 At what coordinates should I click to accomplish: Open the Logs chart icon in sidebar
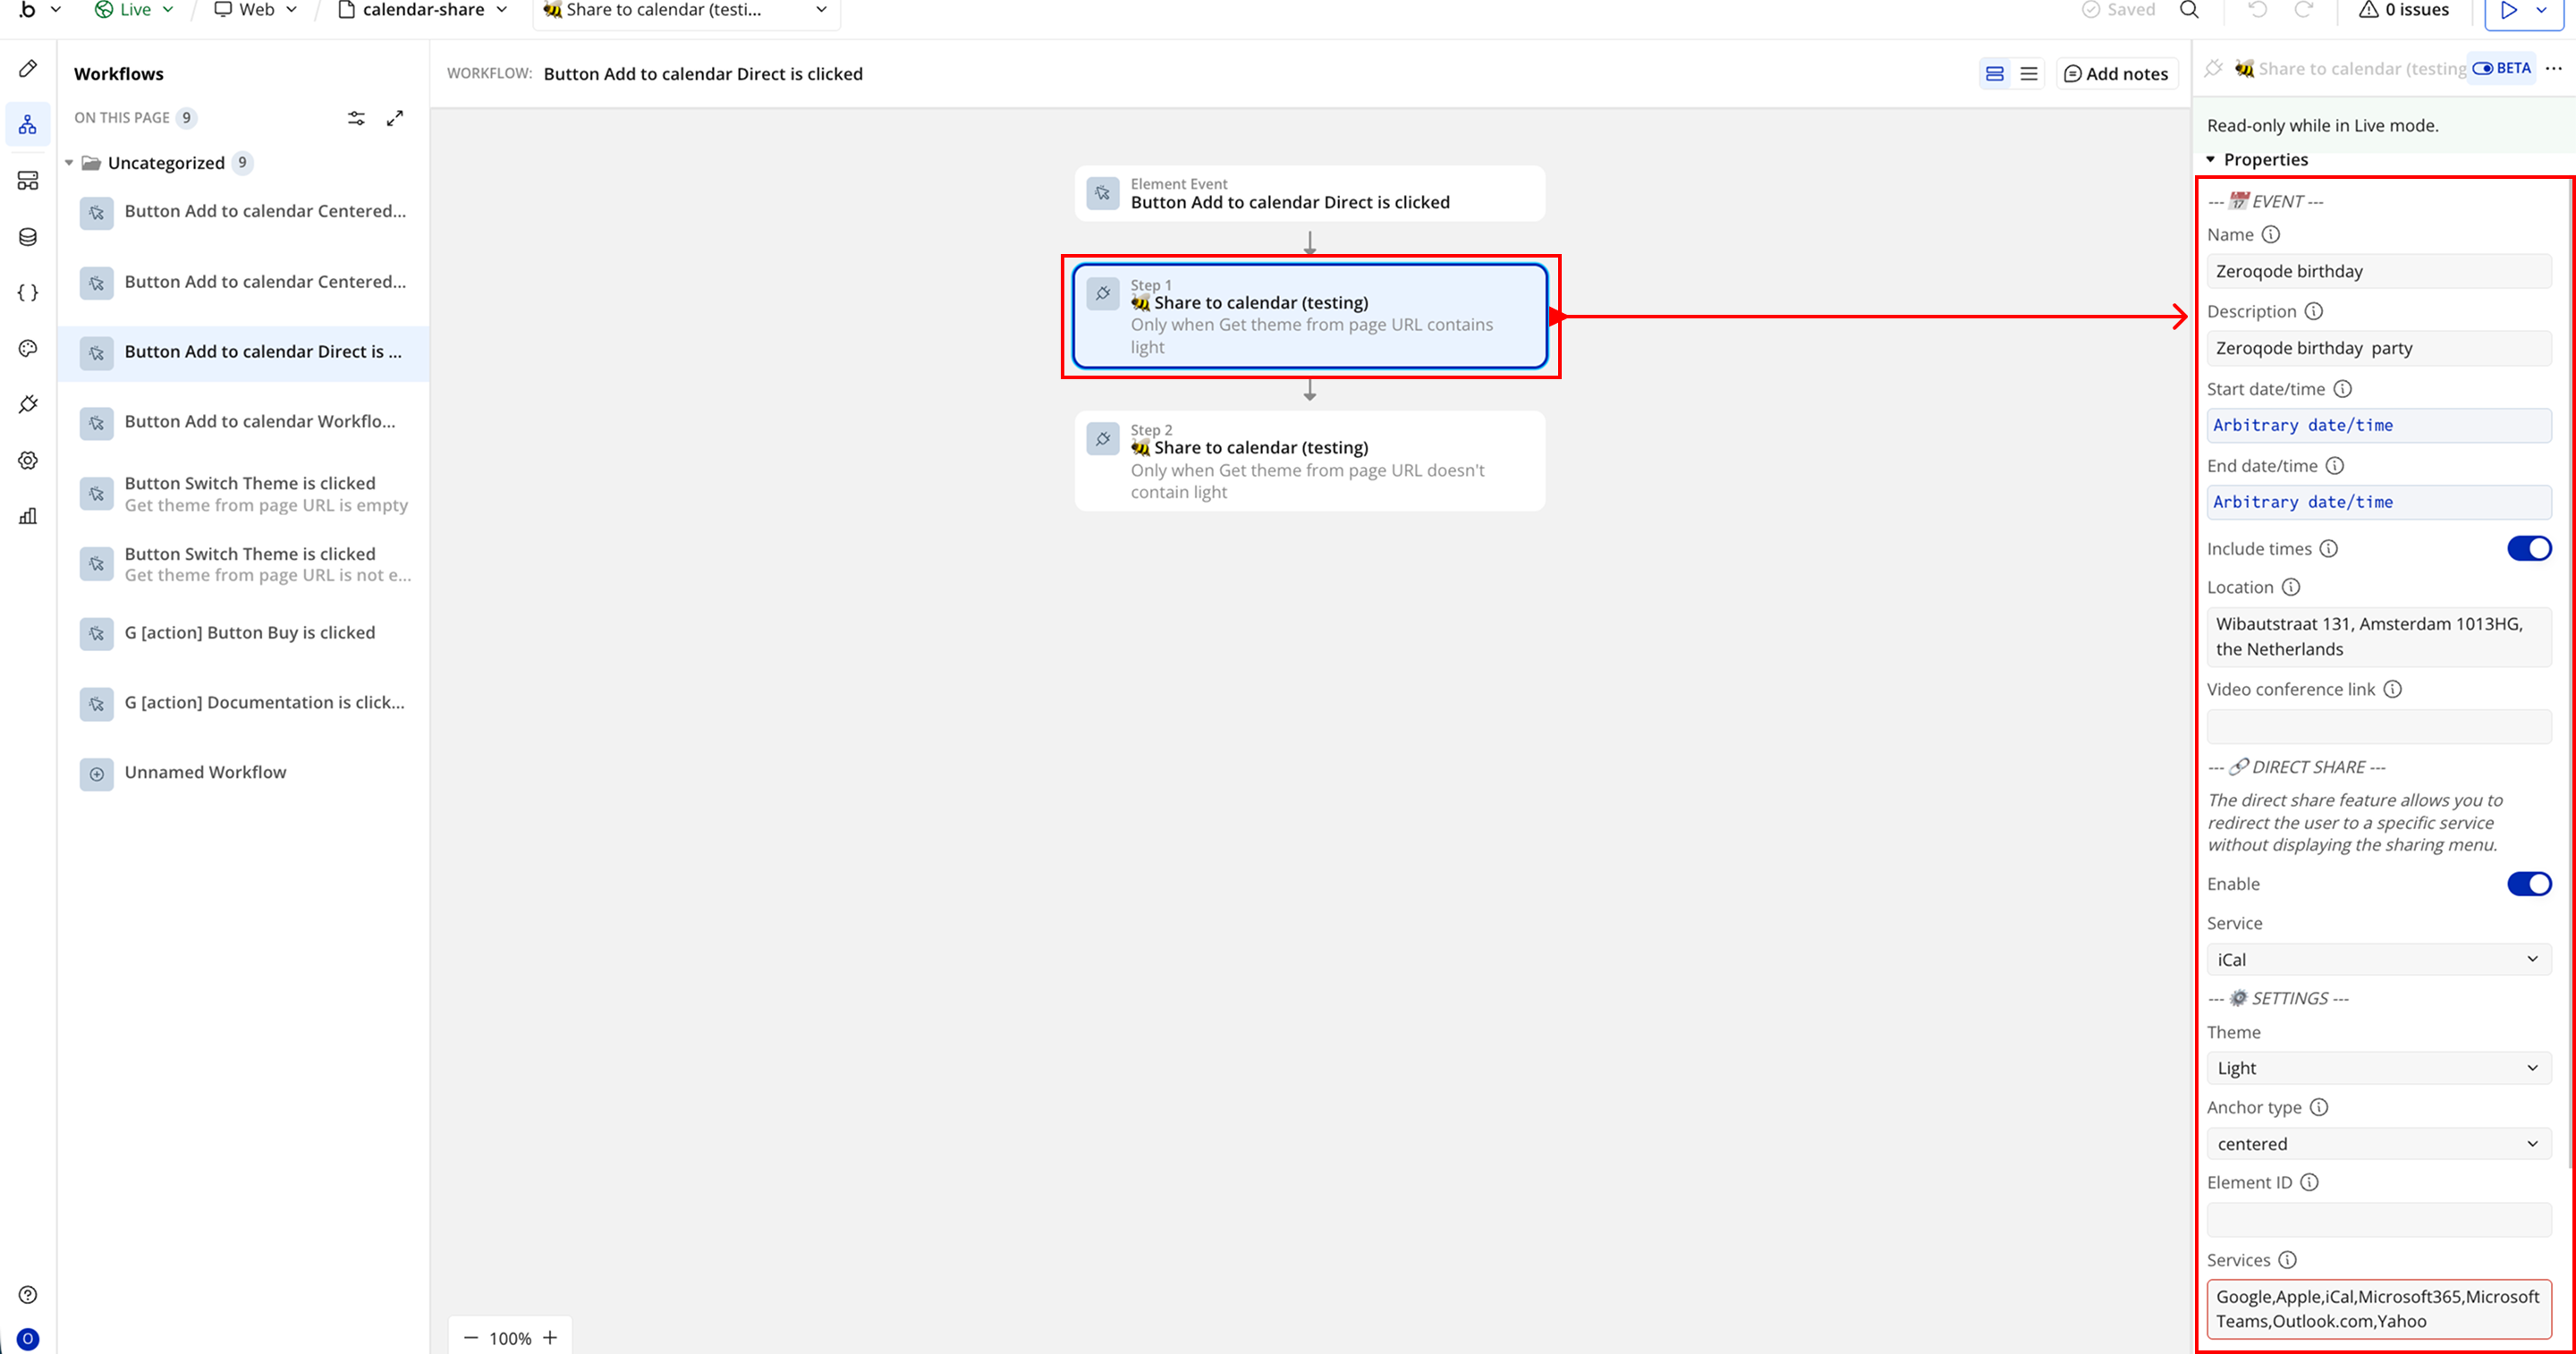click(x=28, y=516)
